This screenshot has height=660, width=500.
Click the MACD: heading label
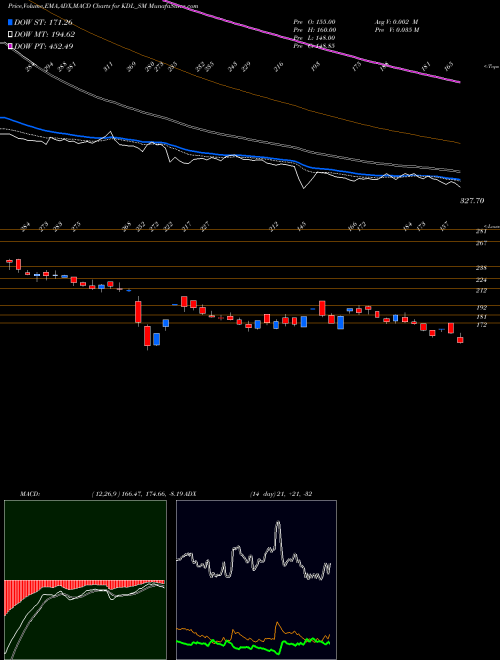click(29, 493)
